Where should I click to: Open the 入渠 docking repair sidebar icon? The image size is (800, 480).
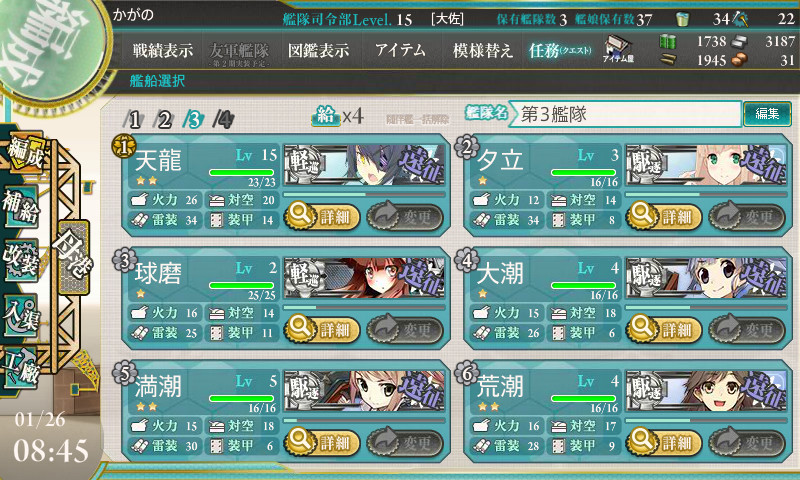tap(21, 315)
